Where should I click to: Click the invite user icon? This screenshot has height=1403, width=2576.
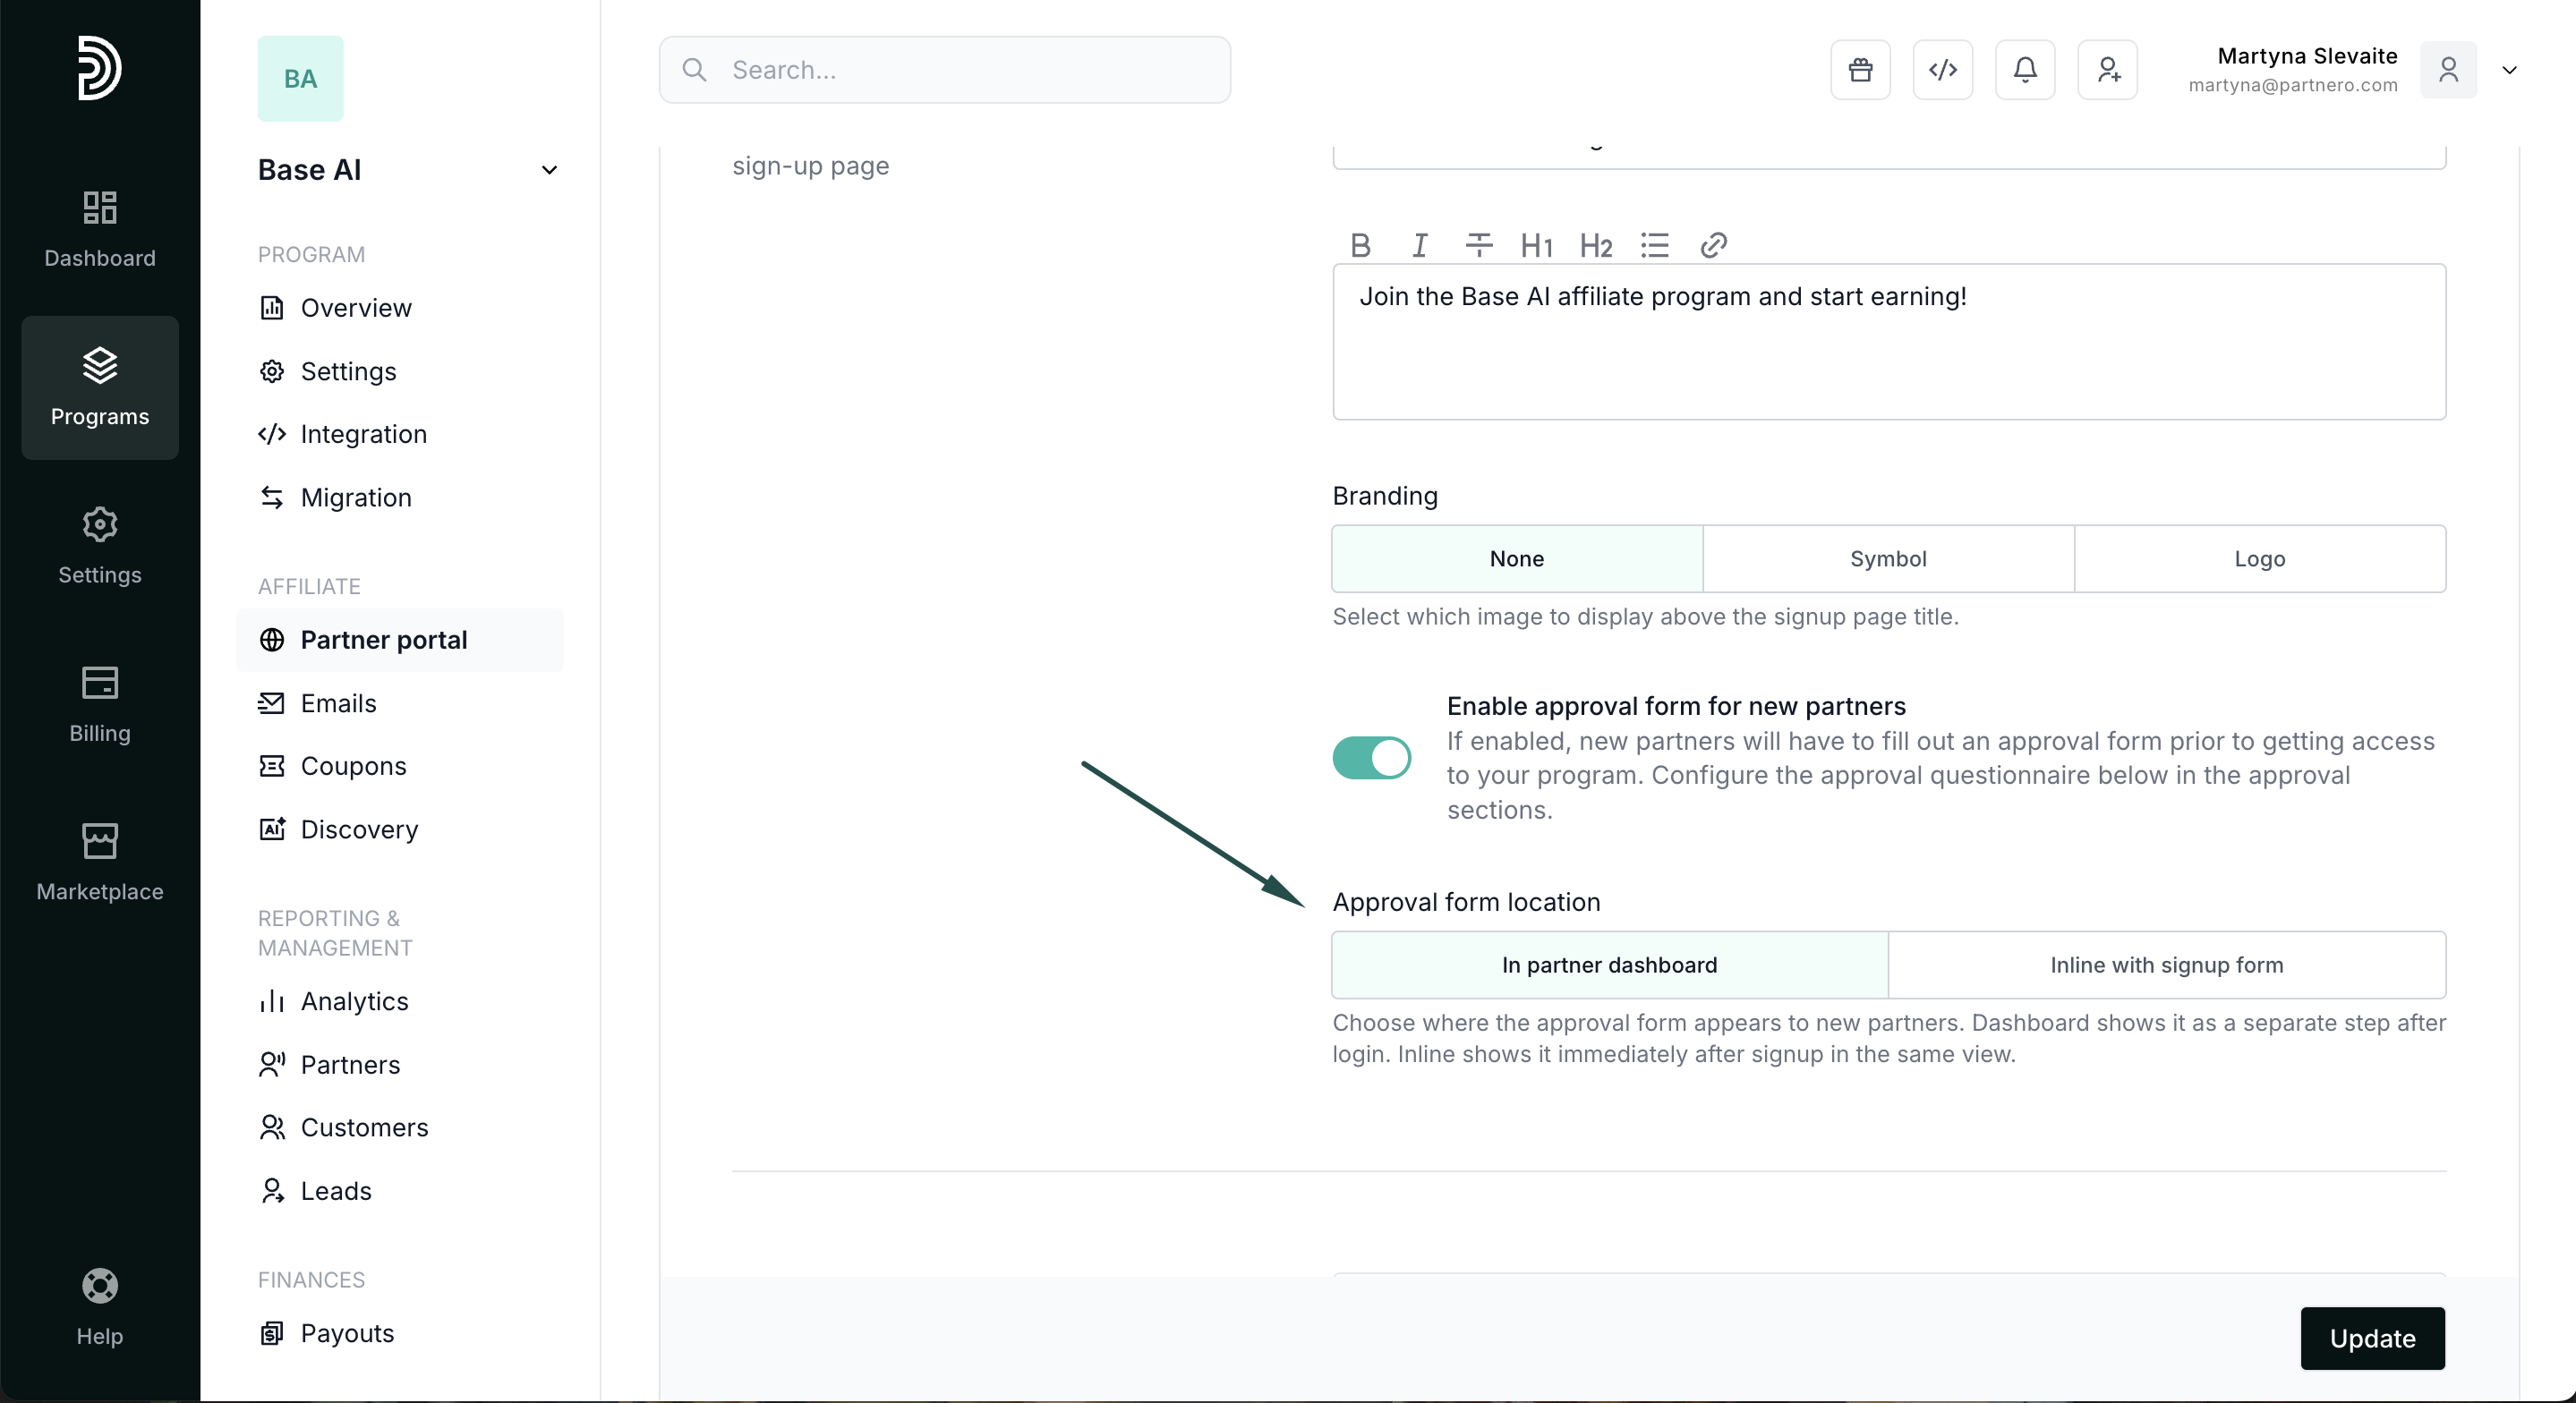pyautogui.click(x=2107, y=70)
